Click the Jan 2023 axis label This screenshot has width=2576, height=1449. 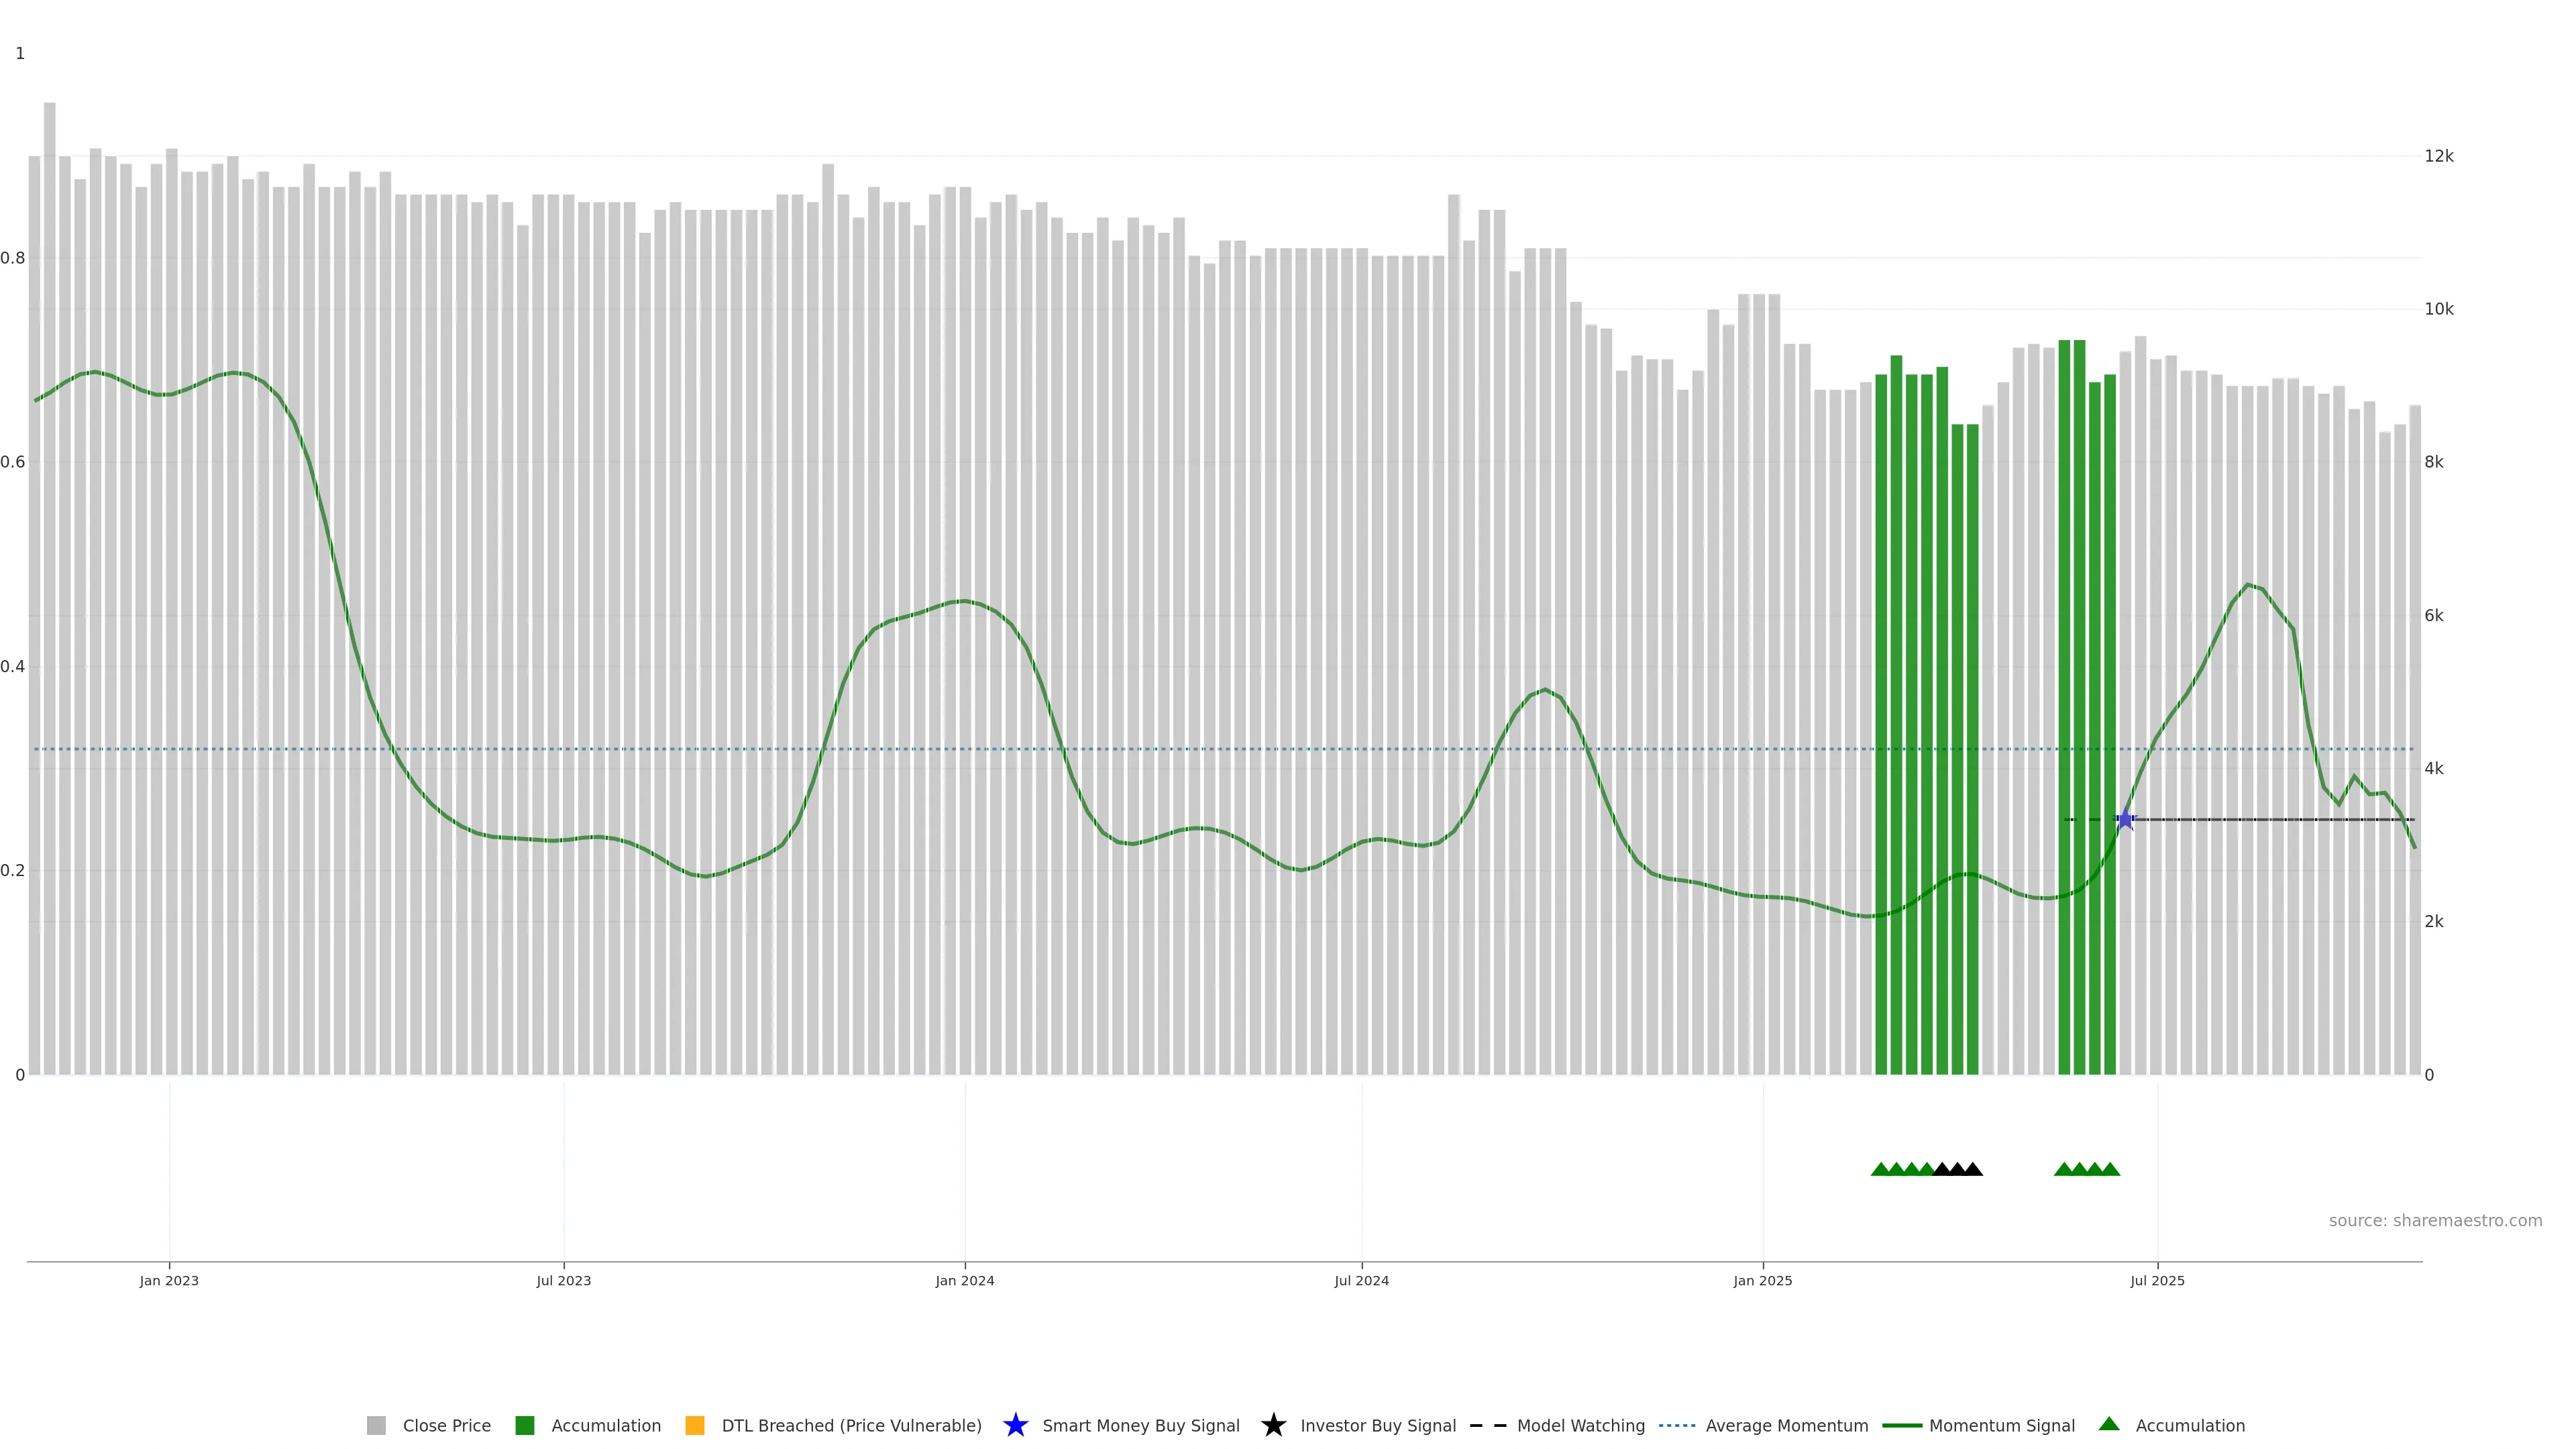pyautogui.click(x=169, y=1281)
